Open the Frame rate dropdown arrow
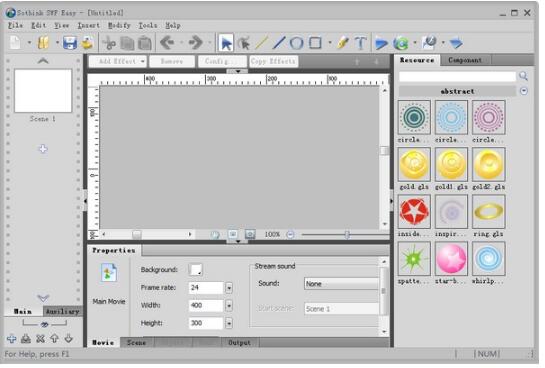 click(229, 288)
